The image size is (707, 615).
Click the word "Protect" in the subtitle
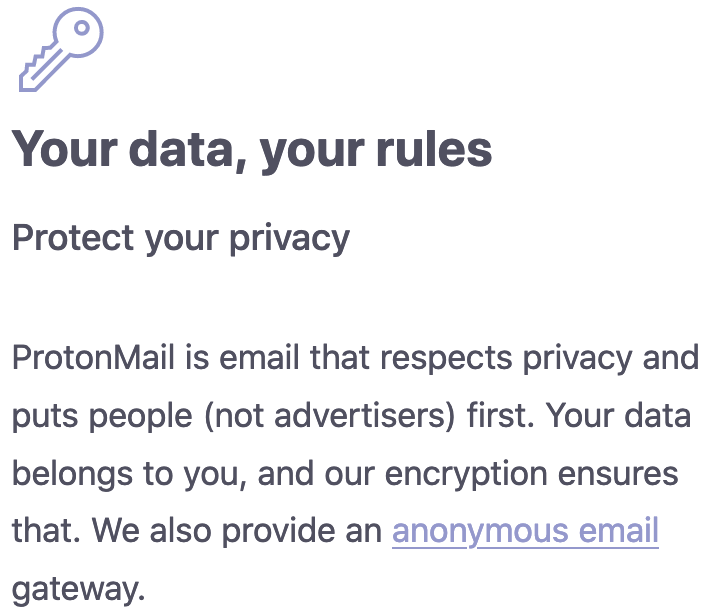pos(73,238)
